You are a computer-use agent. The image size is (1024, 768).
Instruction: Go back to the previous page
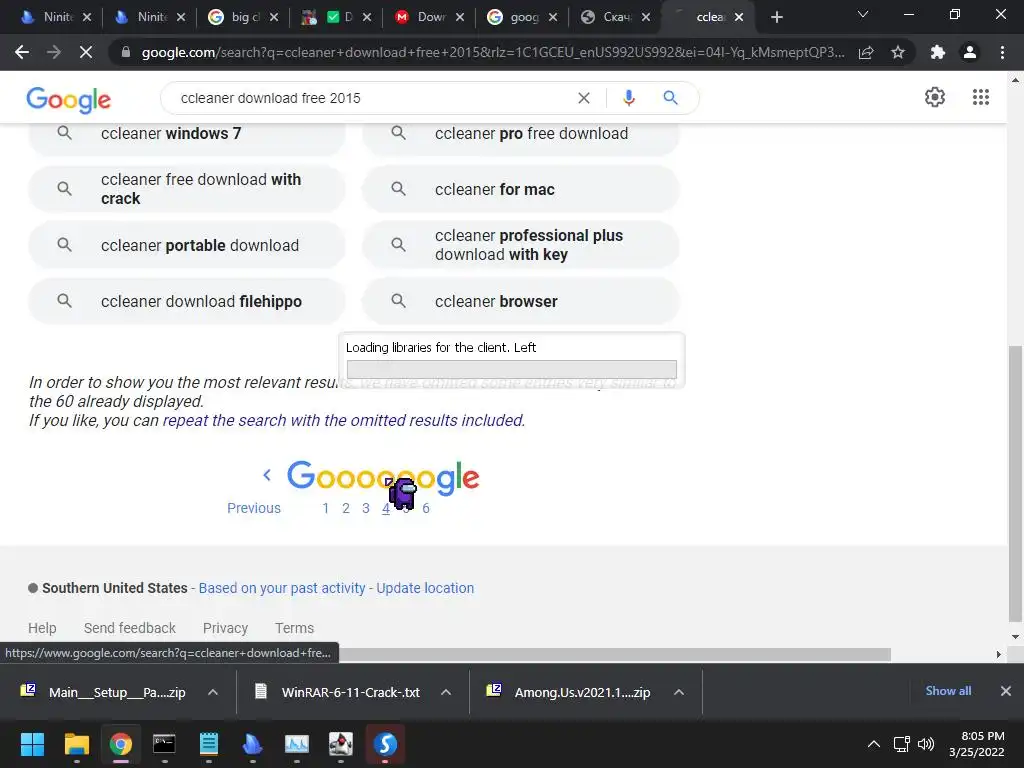coord(22,52)
